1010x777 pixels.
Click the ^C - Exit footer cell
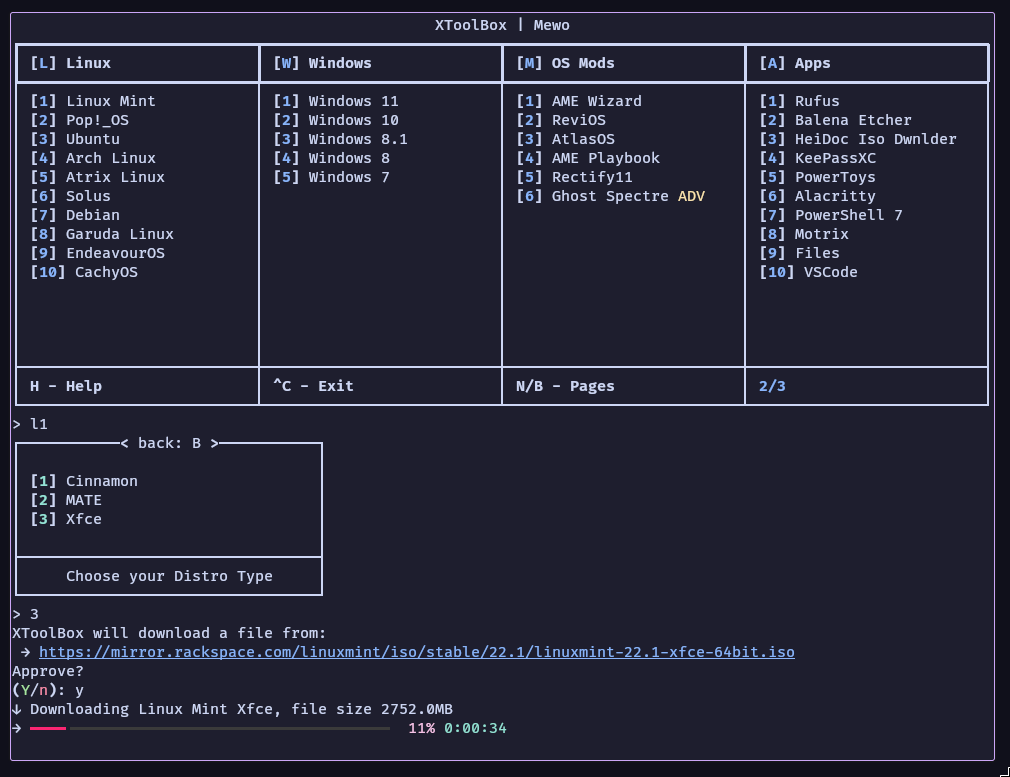tap(380, 387)
